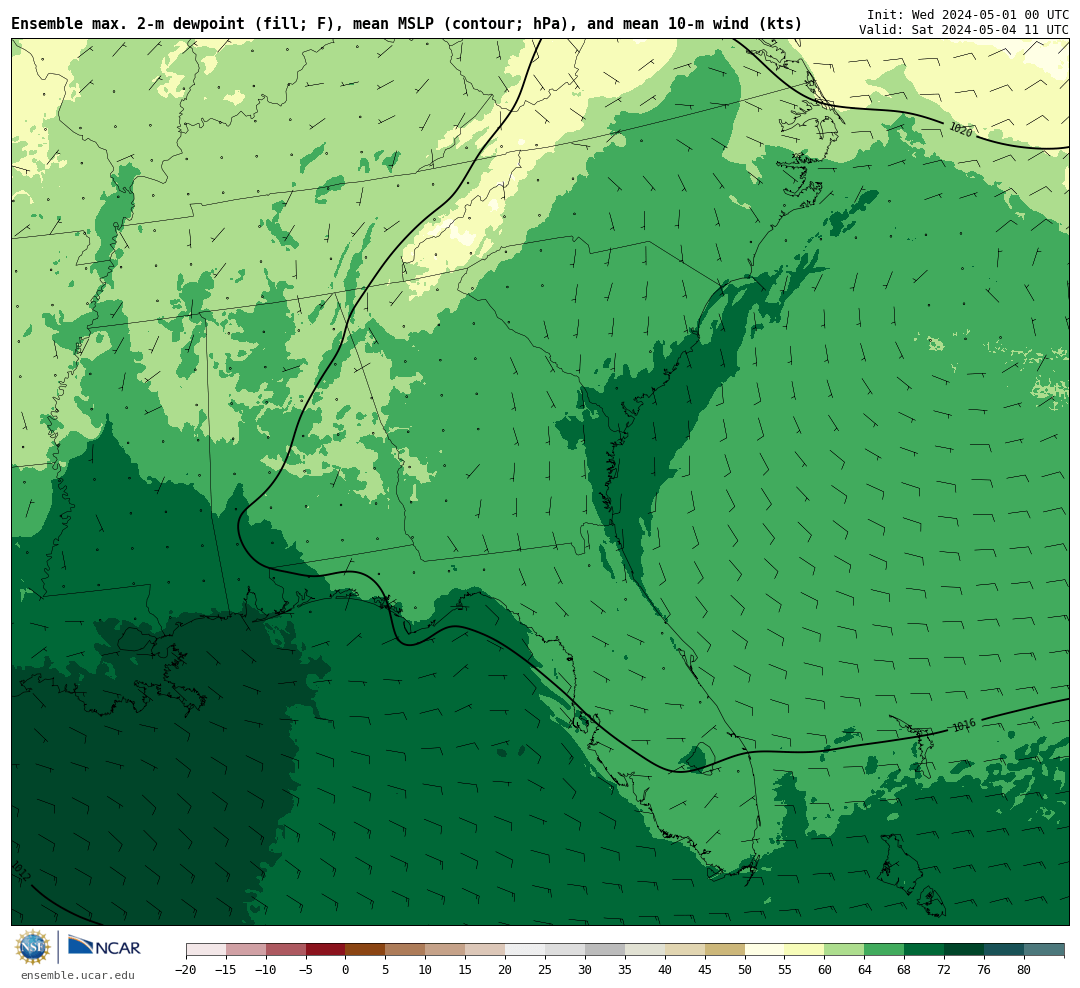Click the 64 to 68 green swatch

(885, 950)
